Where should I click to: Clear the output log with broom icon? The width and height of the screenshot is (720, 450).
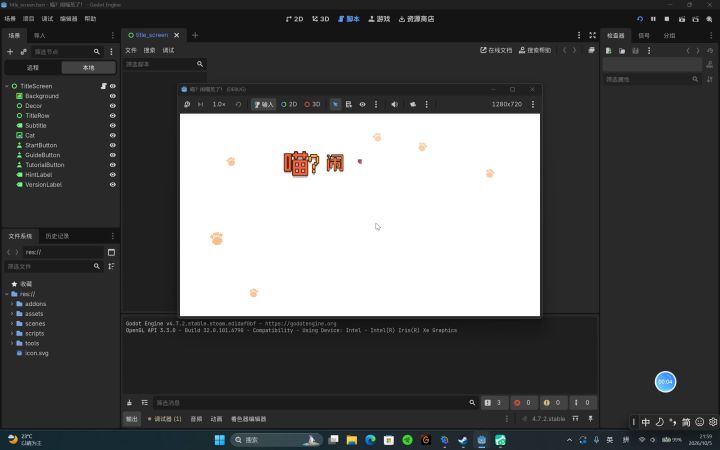(129, 403)
